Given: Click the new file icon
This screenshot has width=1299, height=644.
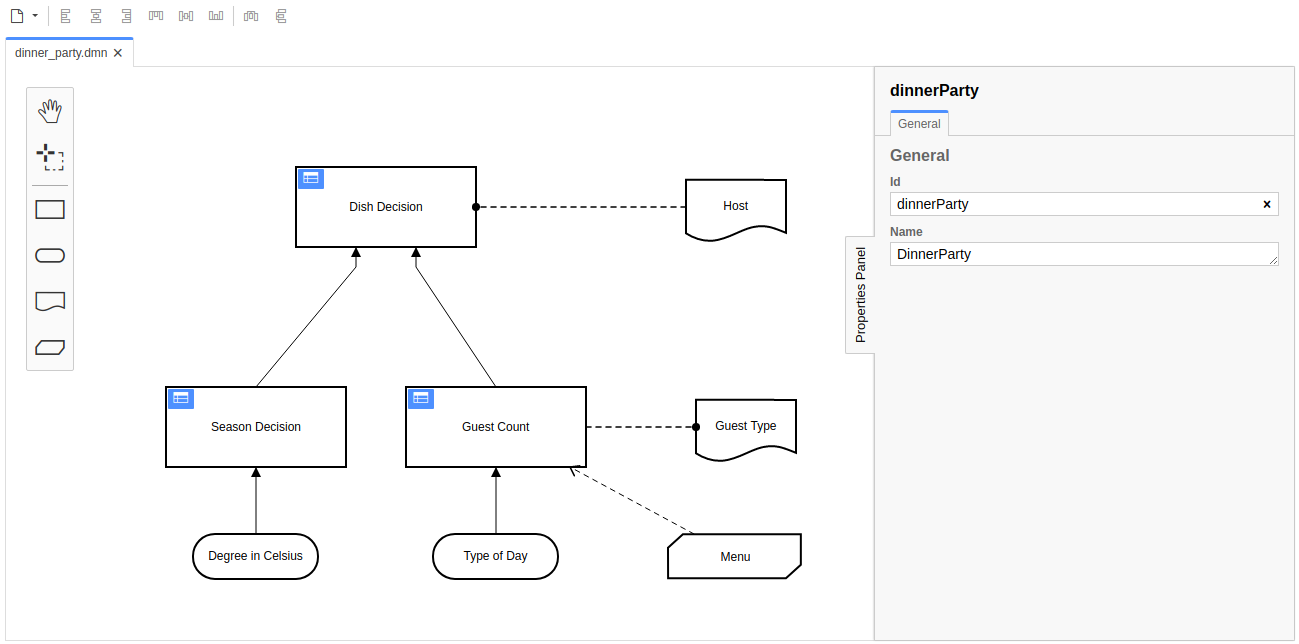Looking at the screenshot, I should (17, 16).
